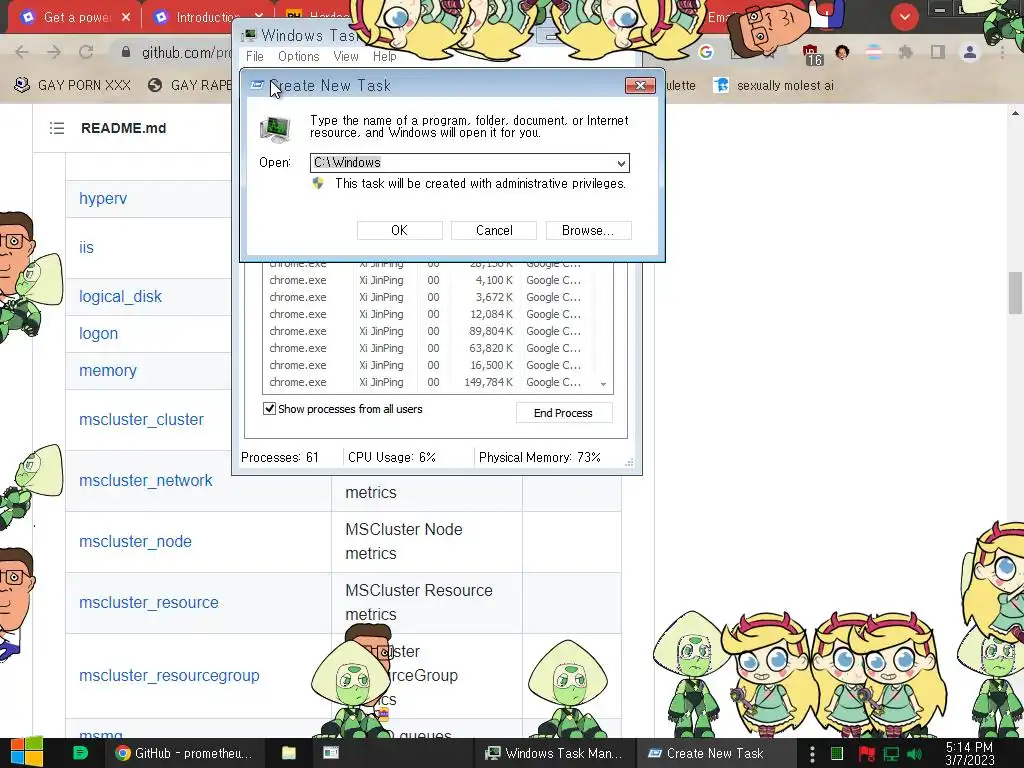
Task: Open the iis collector link
Action: click(86, 248)
